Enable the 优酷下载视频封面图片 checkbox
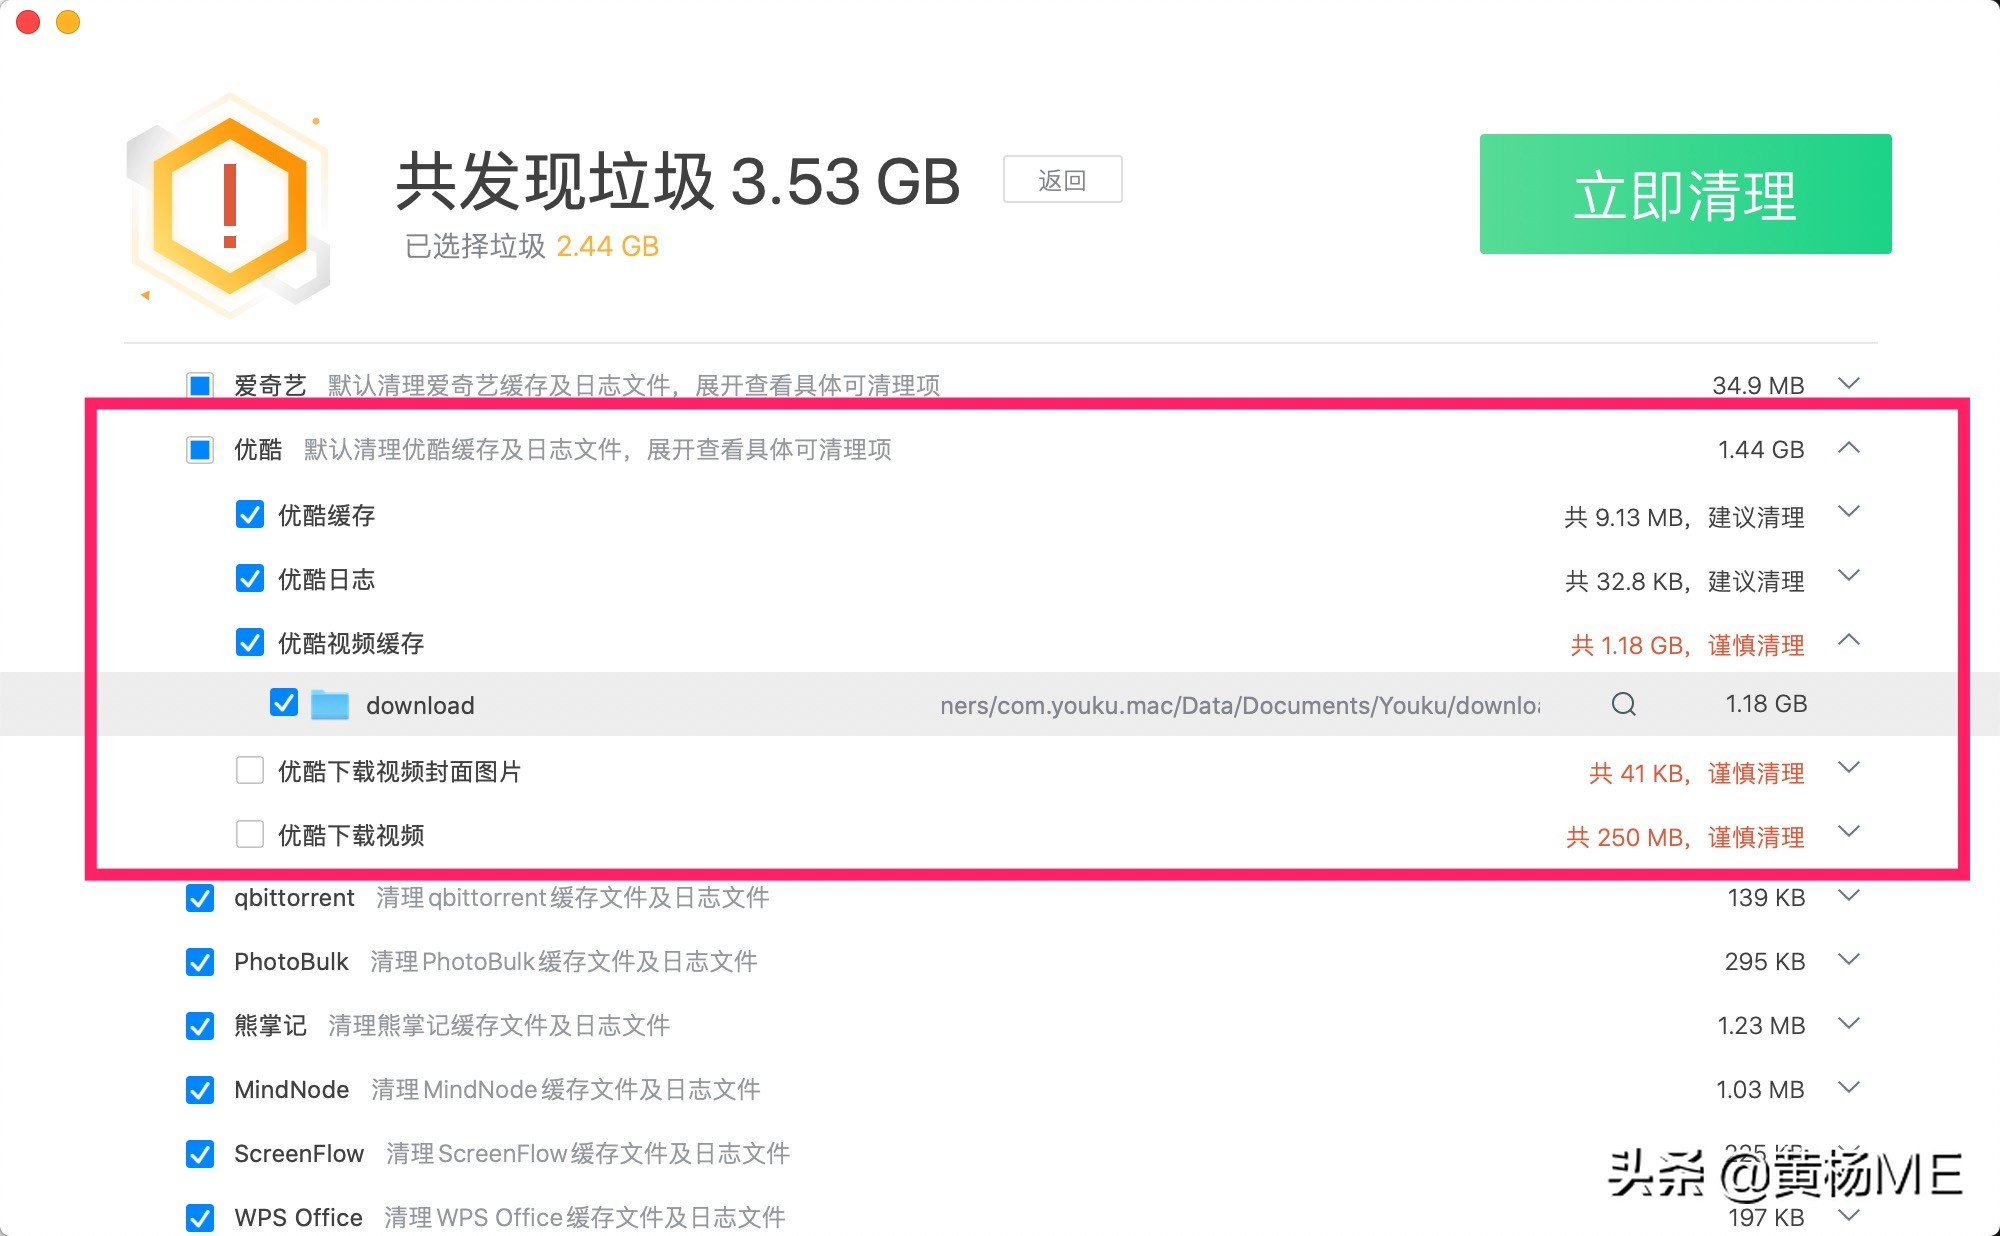This screenshot has height=1236, width=2000. [250, 770]
